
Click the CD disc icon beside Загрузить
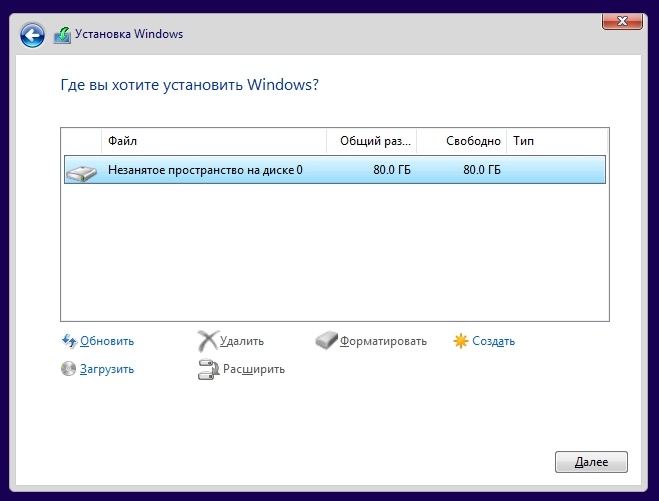click(68, 369)
